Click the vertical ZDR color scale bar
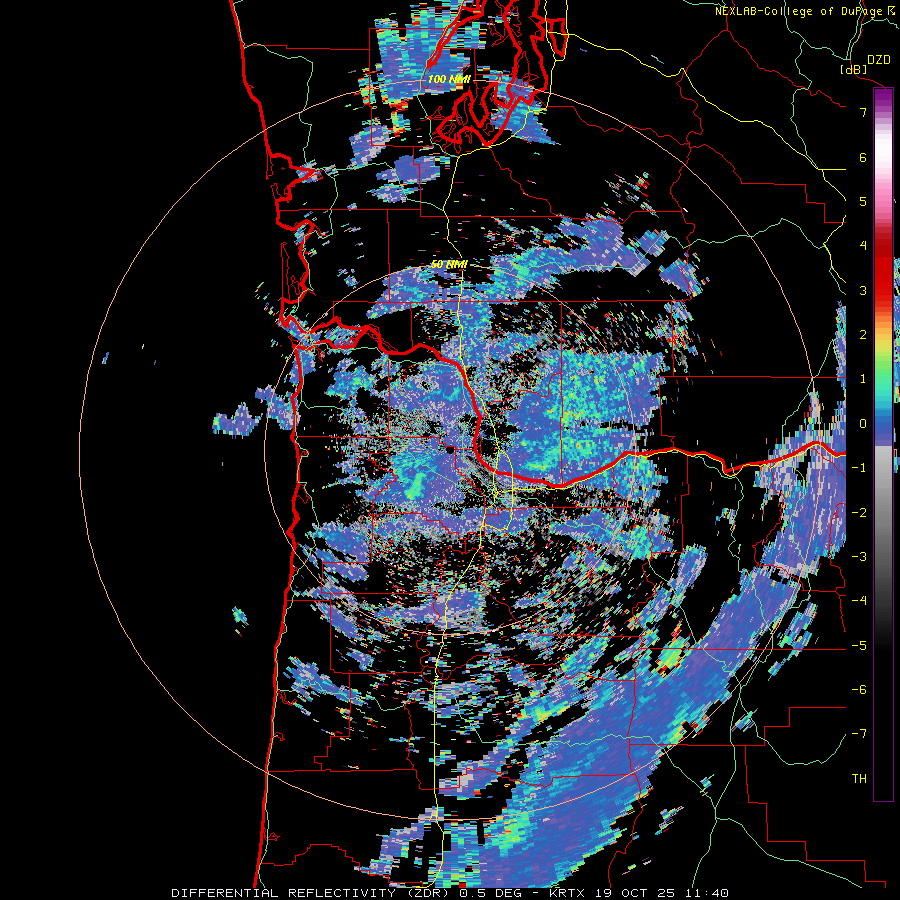This screenshot has height=900, width=900. tap(883, 444)
